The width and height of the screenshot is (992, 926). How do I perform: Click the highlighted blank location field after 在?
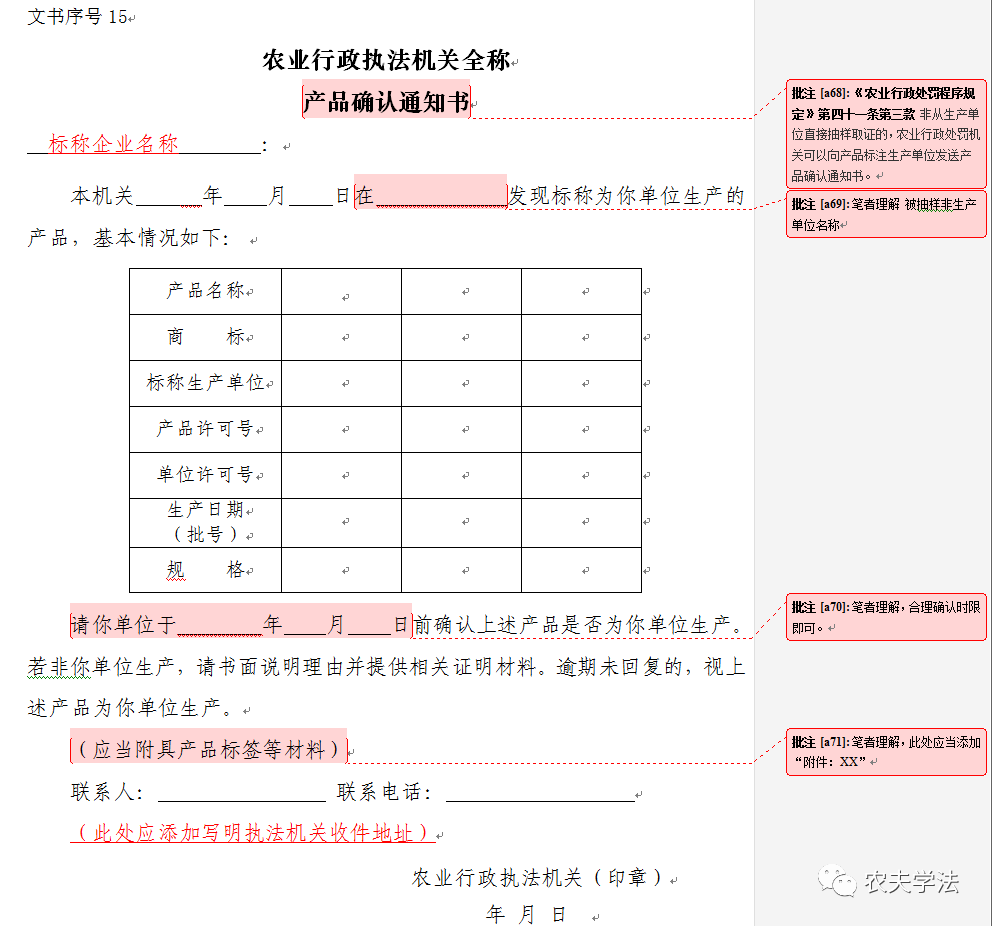click(x=441, y=195)
